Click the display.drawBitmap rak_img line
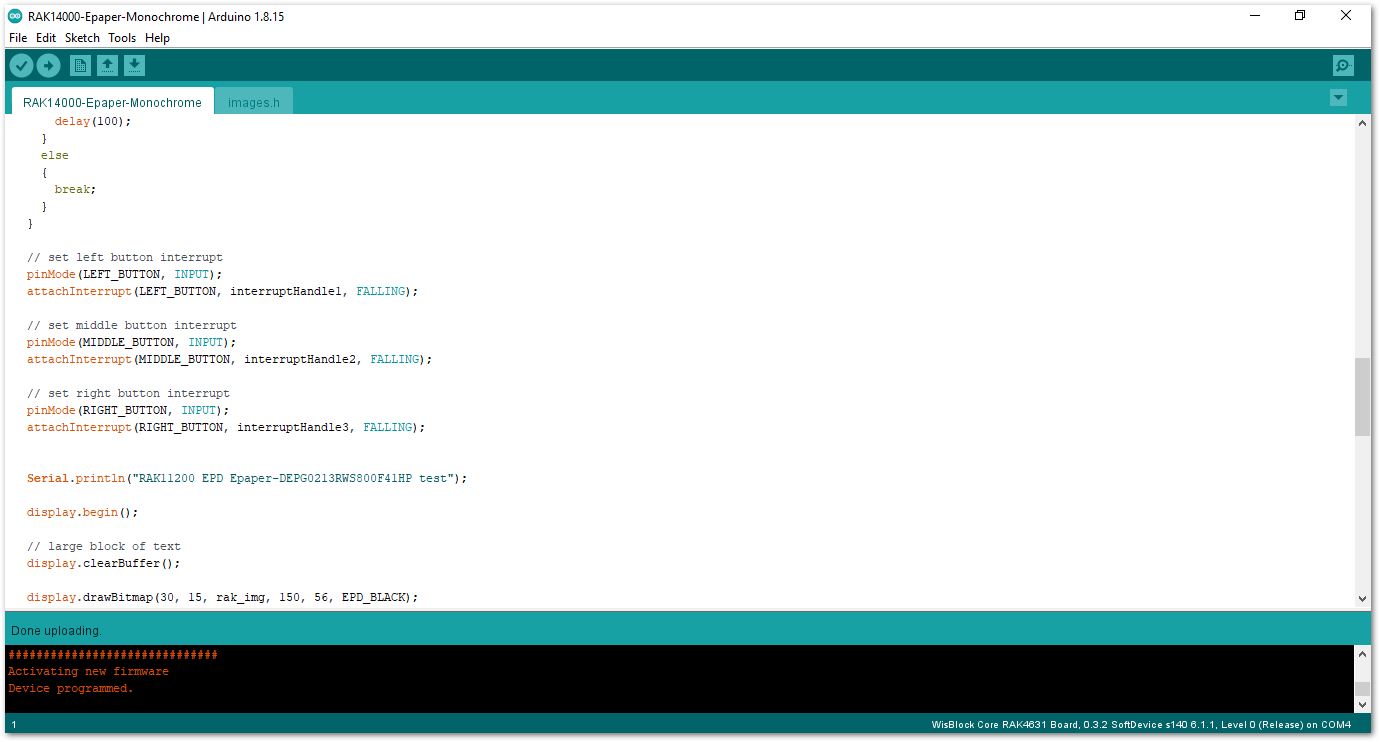Screen dimensions: 1380x742 click(x=222, y=597)
